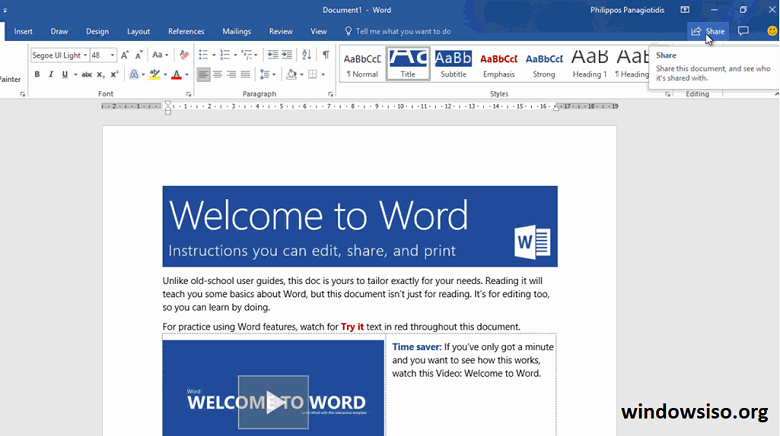Screen dimensions: 780x436
Task: Expand the bullet library dropdown arrow
Action: tap(213, 55)
